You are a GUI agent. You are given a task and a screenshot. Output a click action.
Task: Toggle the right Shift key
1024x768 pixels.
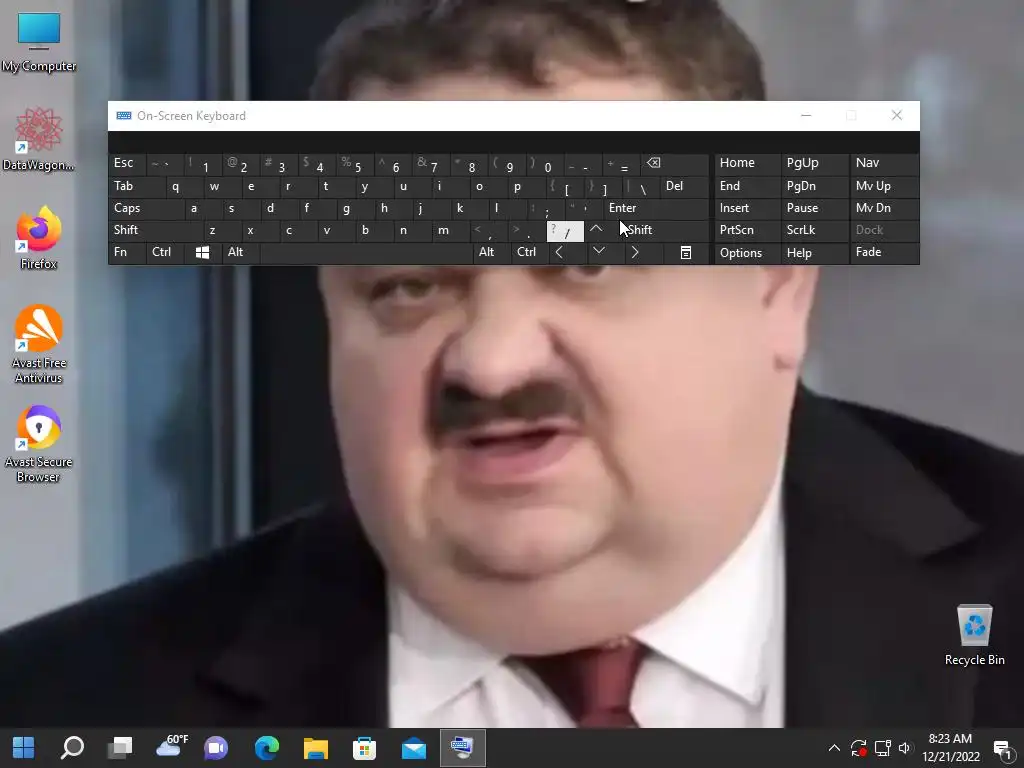[660, 230]
